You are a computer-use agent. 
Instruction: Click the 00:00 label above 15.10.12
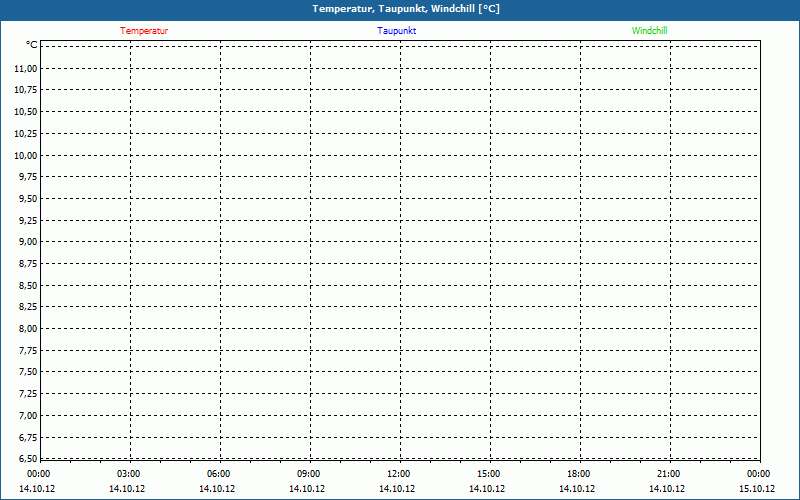(759, 474)
